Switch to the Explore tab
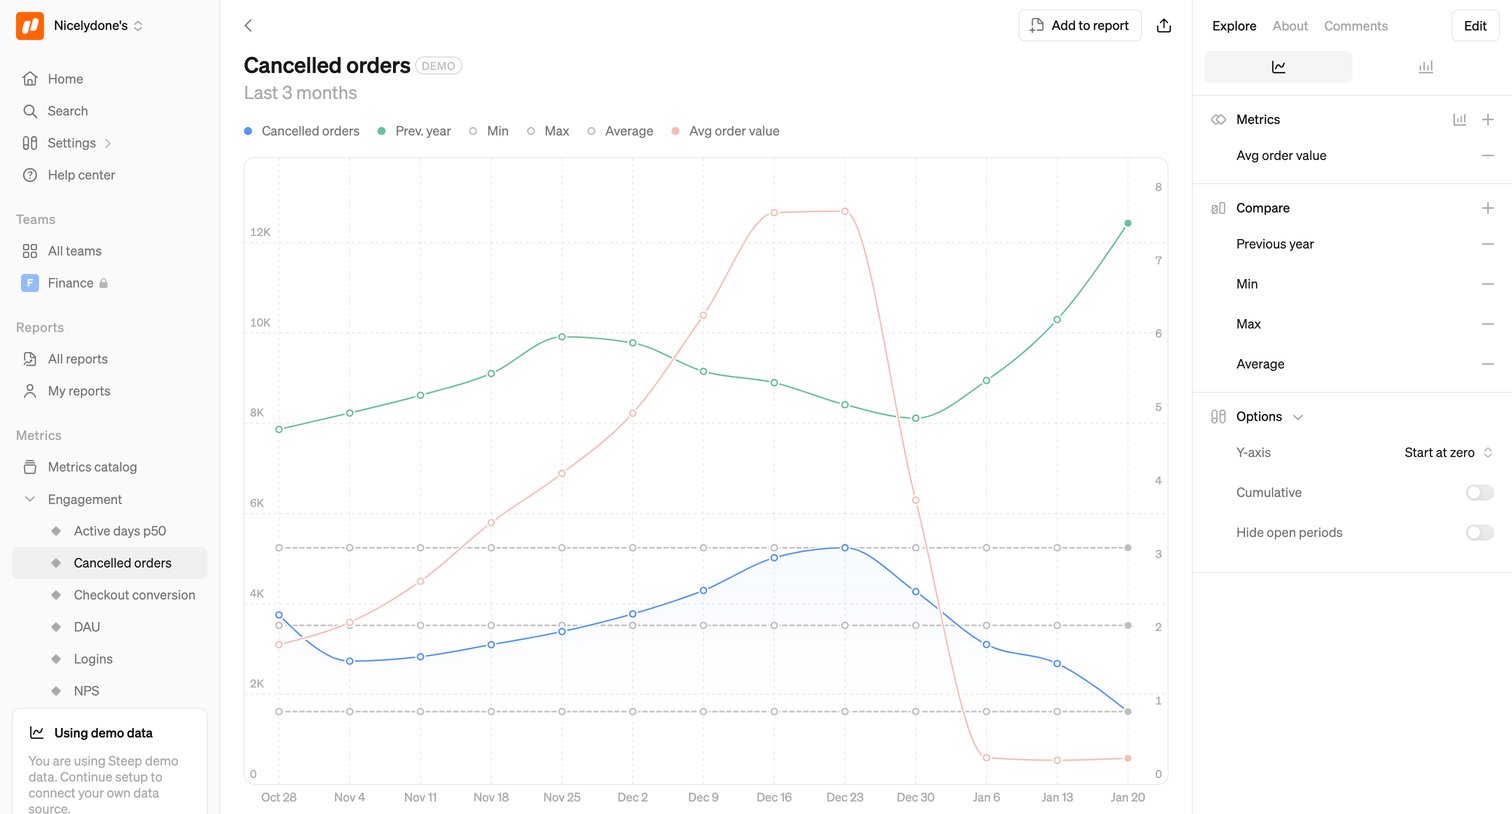The height and width of the screenshot is (814, 1512). pos(1234,26)
